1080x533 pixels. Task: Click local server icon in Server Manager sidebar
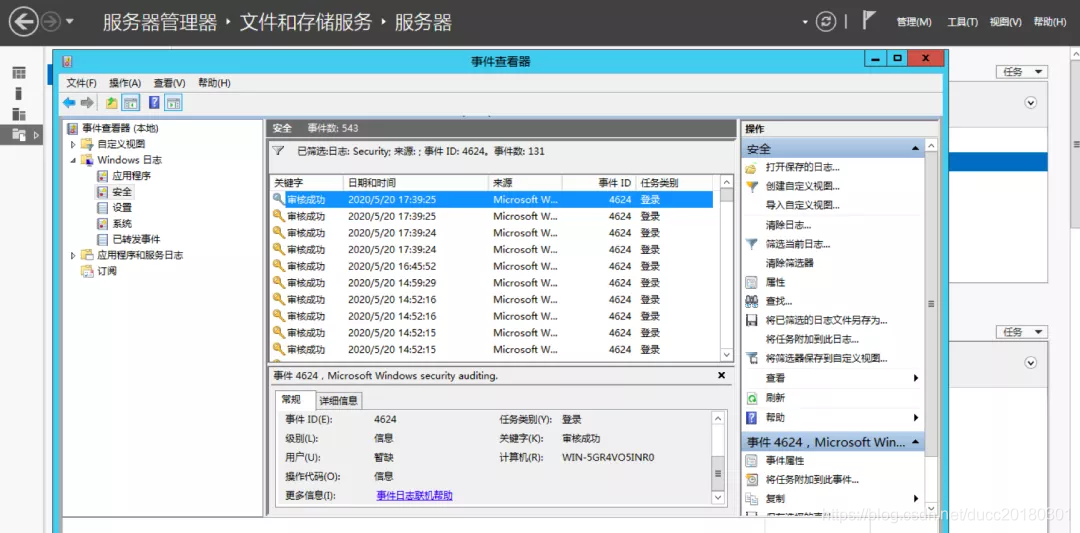19,94
